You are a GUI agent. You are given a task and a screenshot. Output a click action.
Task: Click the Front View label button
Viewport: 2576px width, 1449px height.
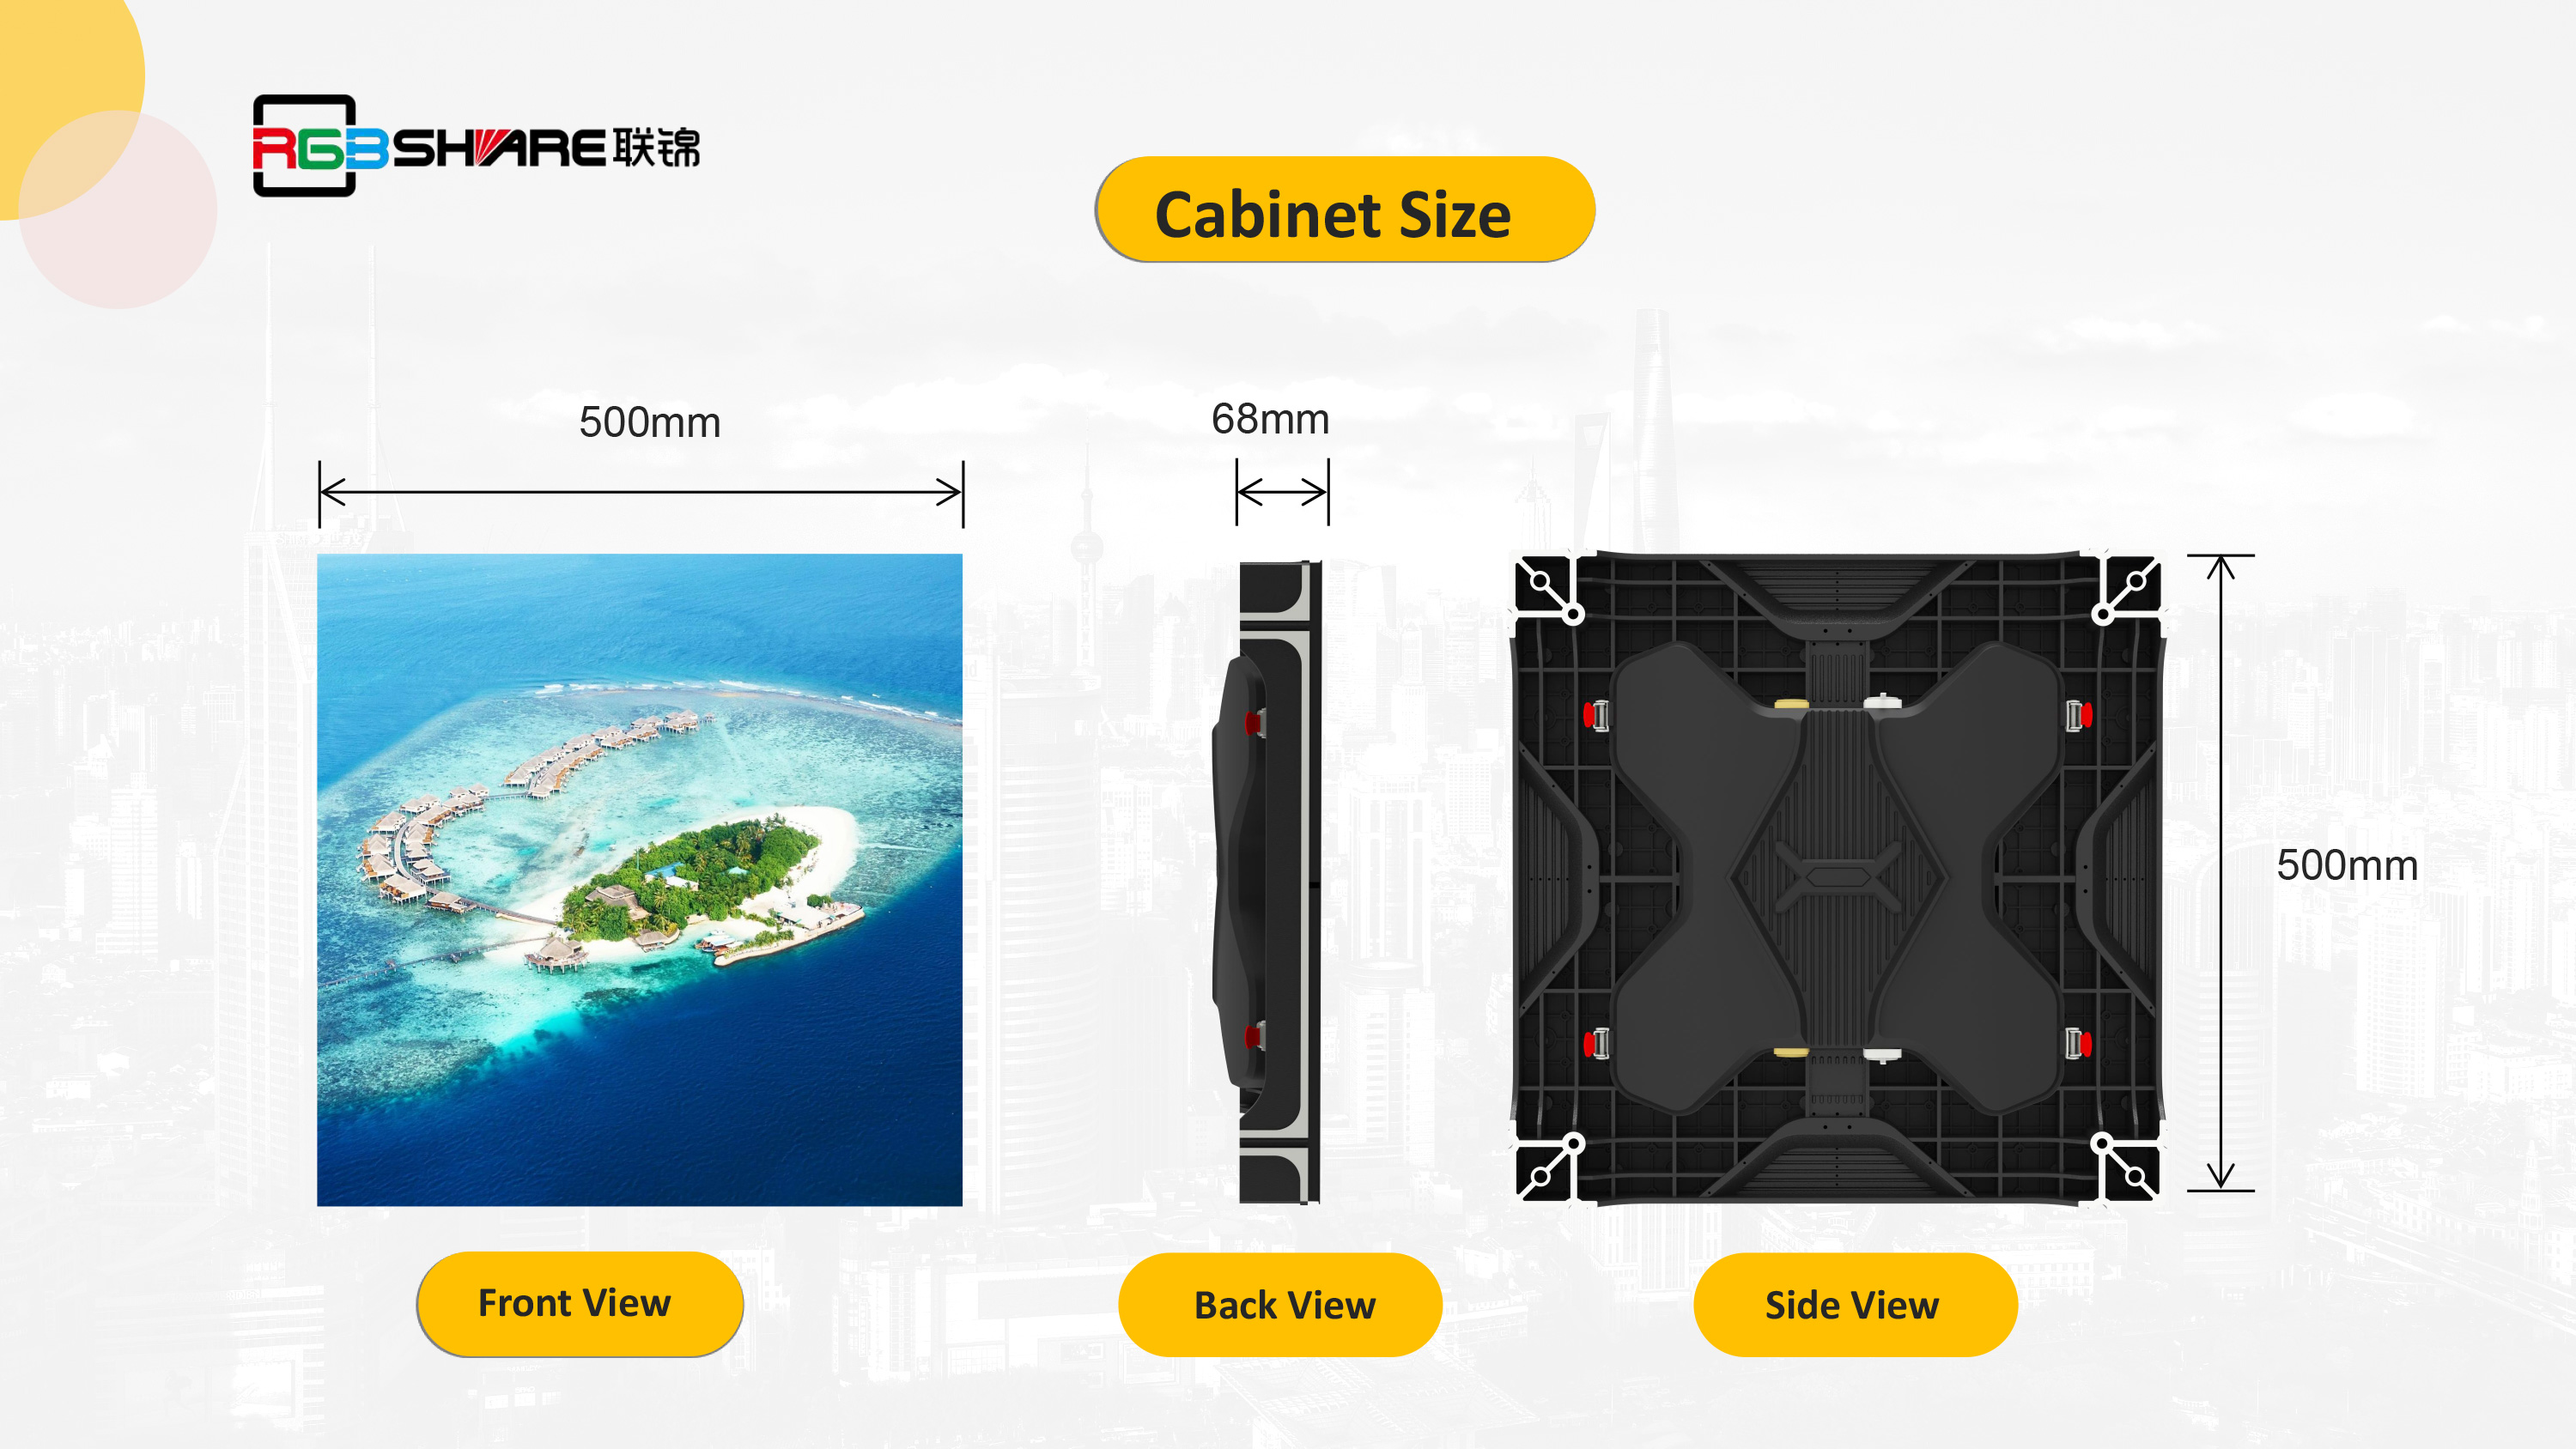580,1304
